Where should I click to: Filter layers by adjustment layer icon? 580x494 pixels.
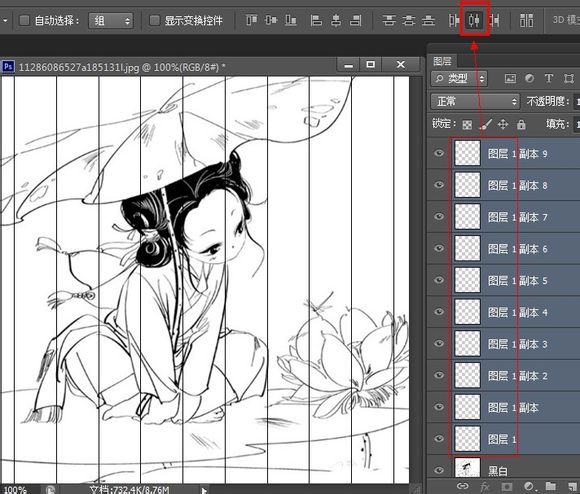click(x=529, y=78)
